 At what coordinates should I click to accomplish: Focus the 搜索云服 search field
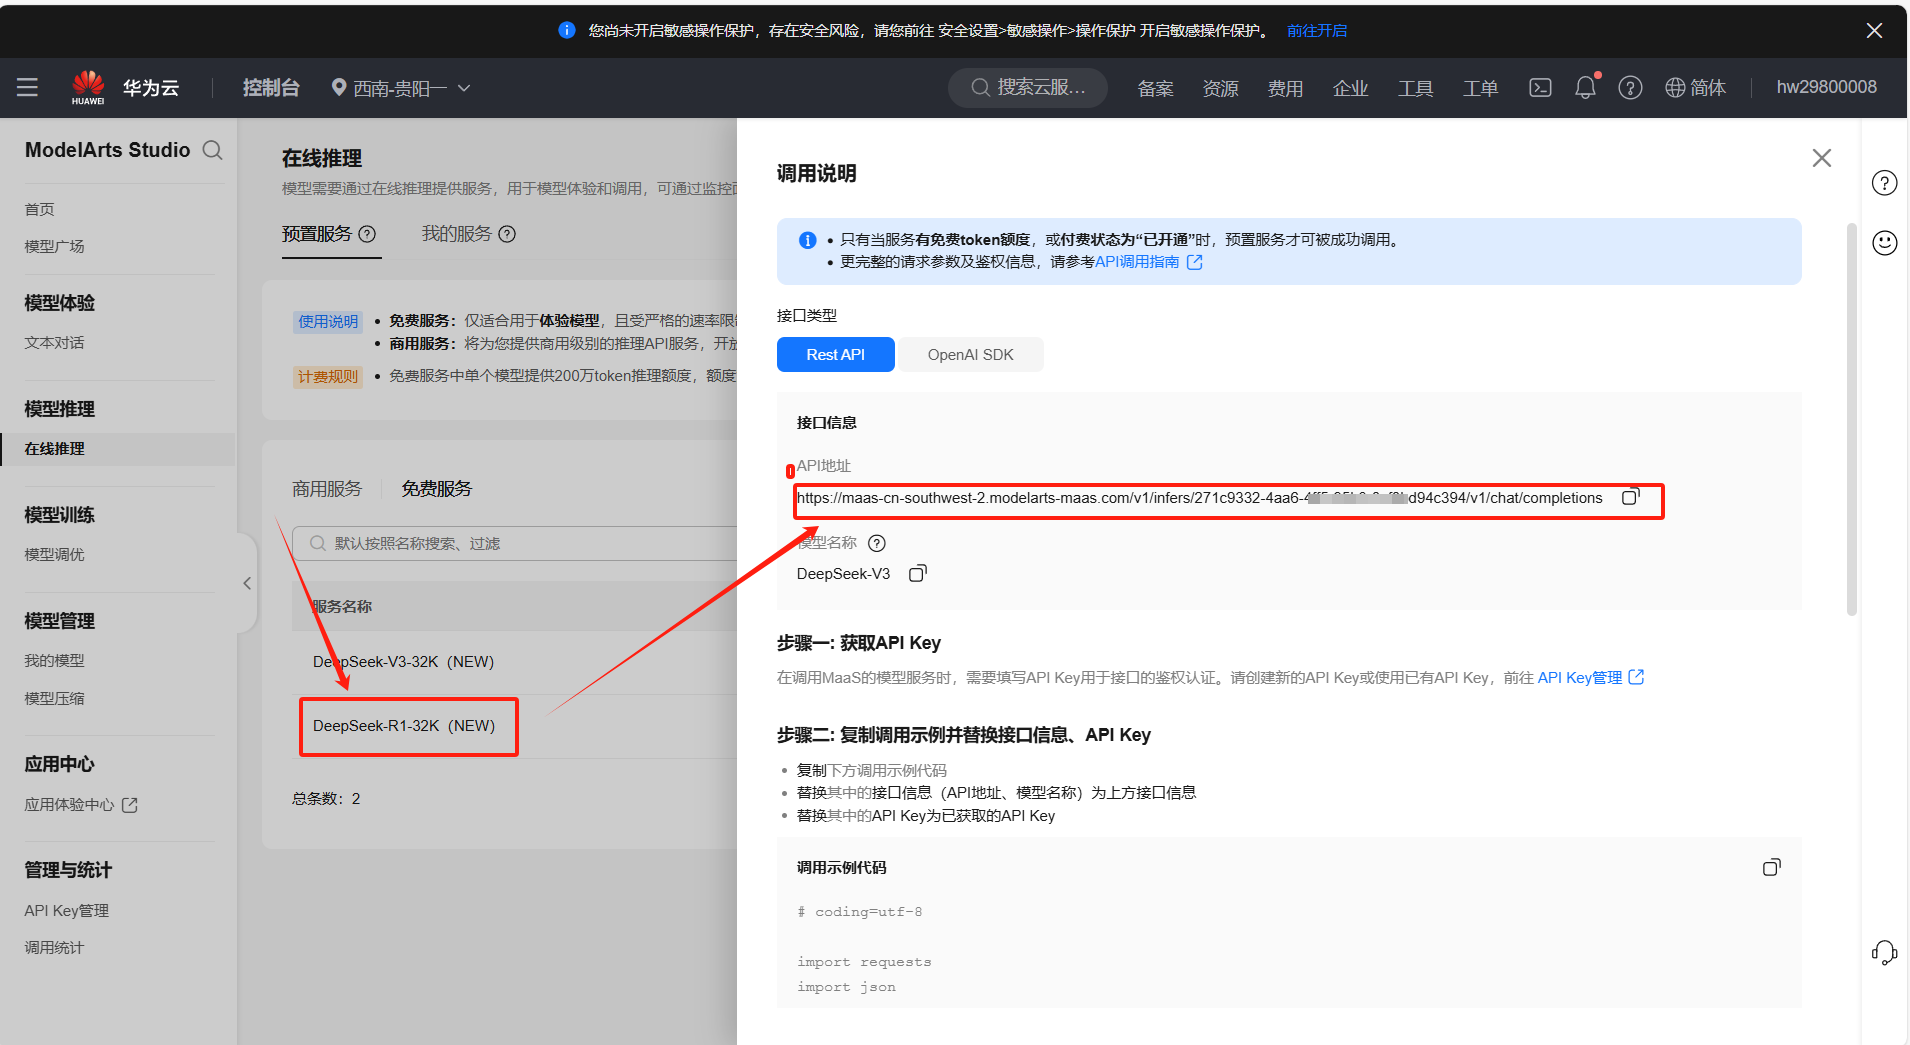[1028, 88]
